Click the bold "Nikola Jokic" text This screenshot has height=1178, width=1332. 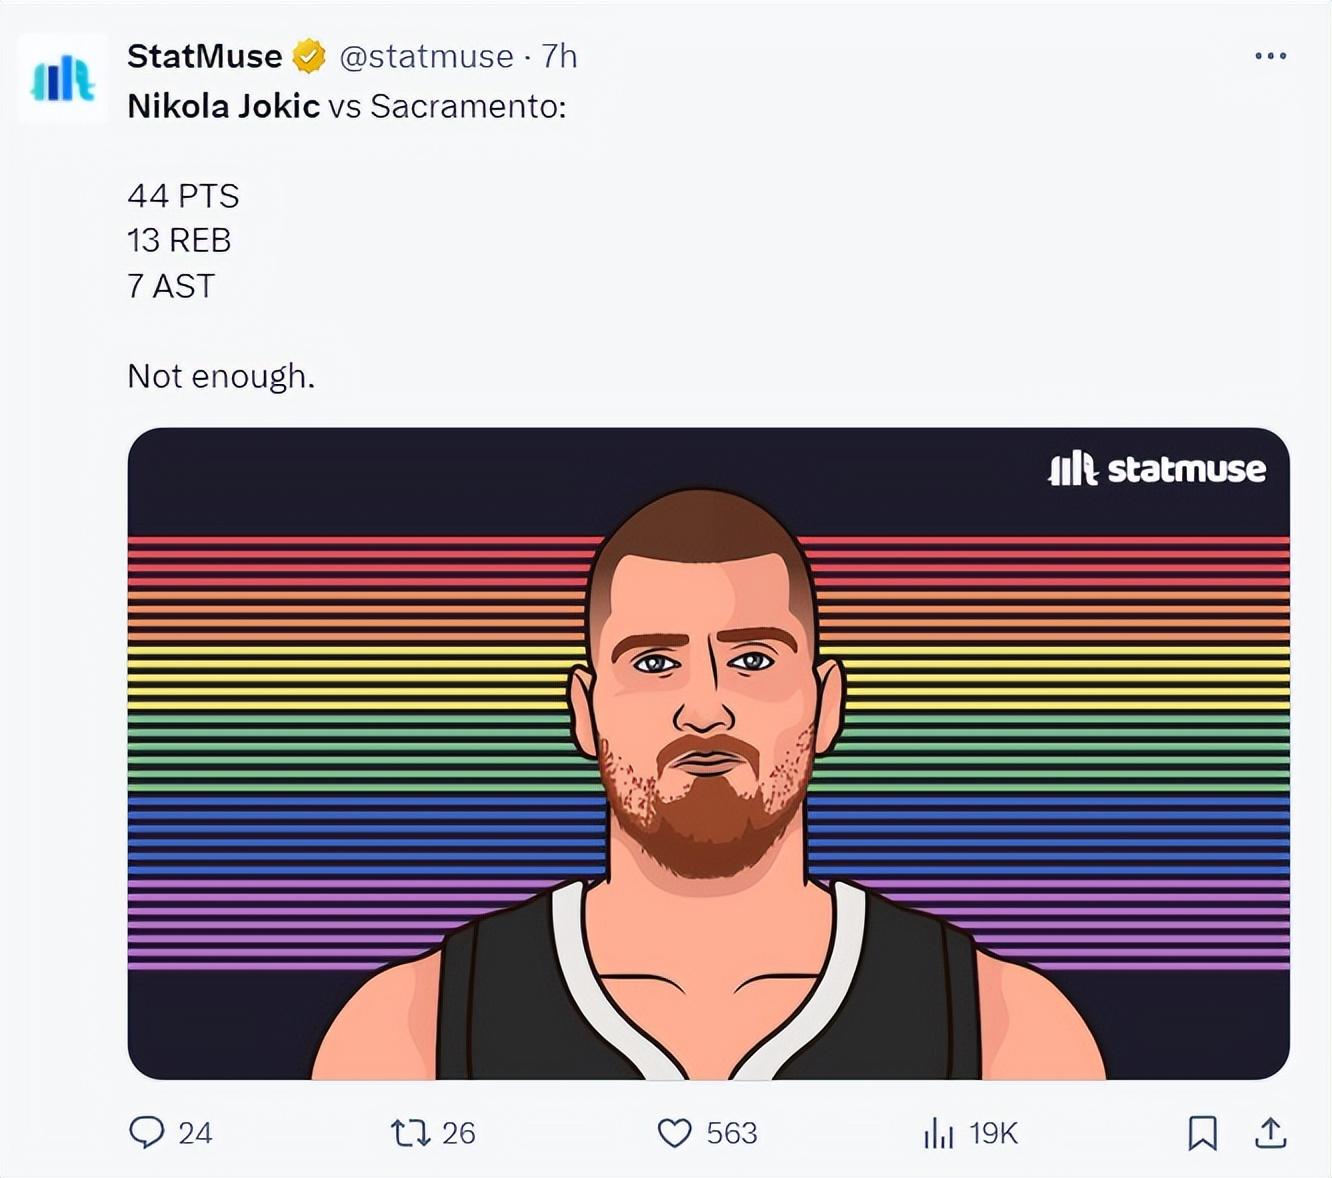pos(223,106)
